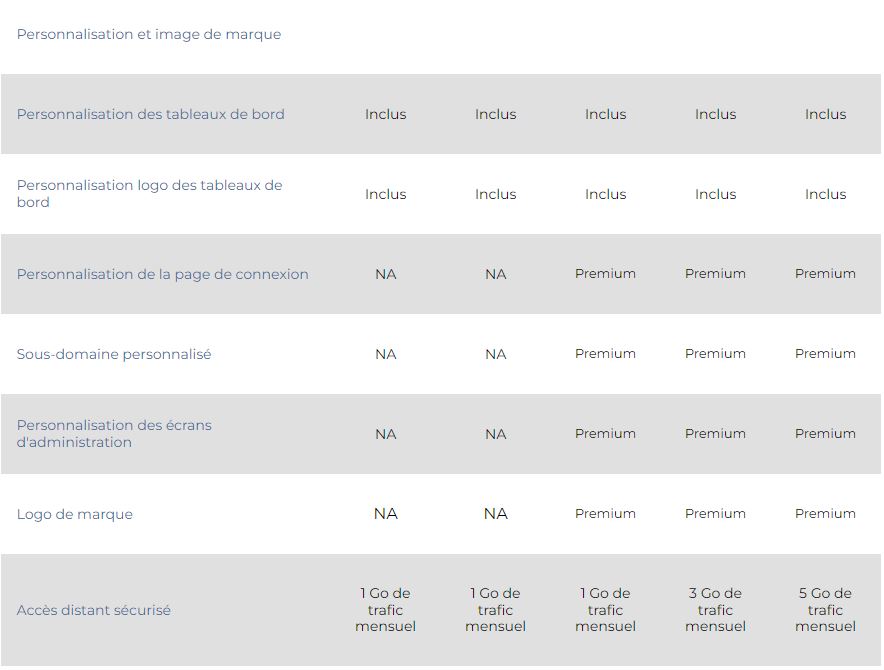Select middle "Premium" in écrans d'administration row

click(716, 434)
